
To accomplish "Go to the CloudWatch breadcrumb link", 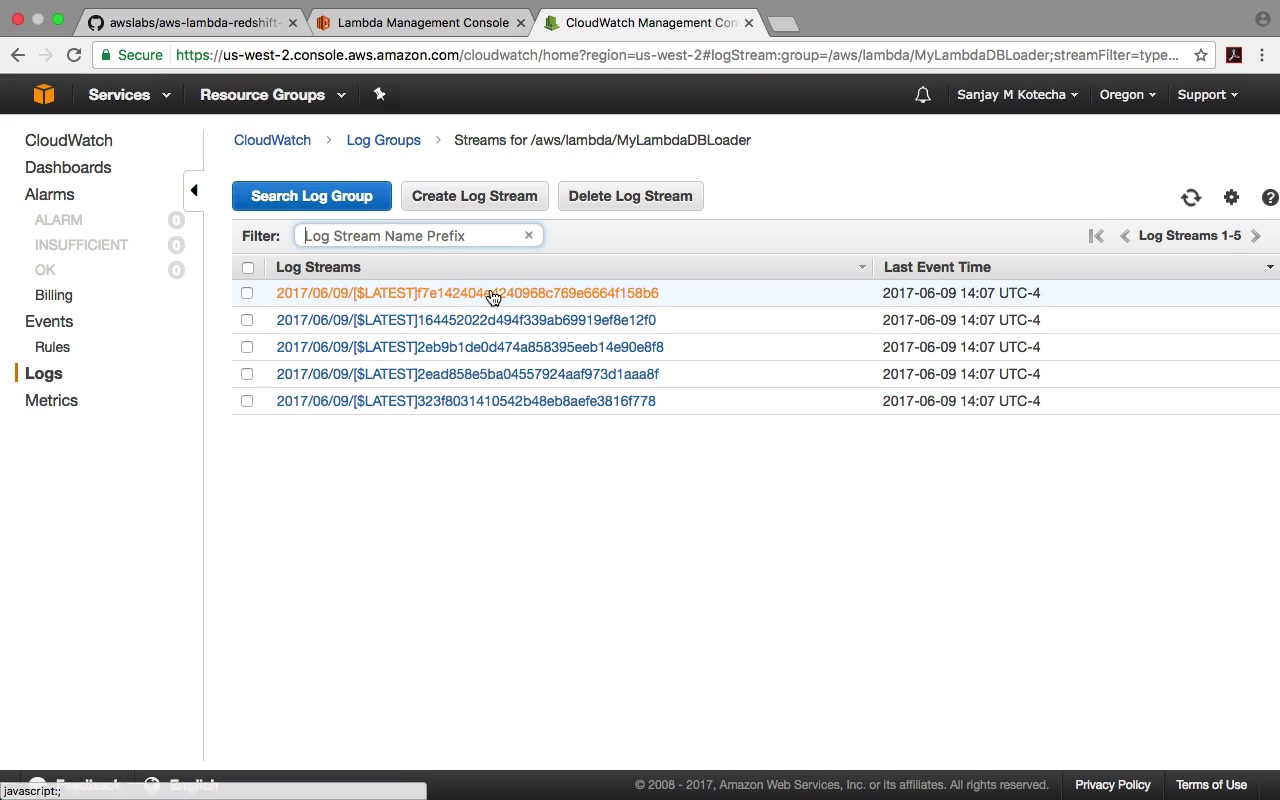I will click(272, 140).
